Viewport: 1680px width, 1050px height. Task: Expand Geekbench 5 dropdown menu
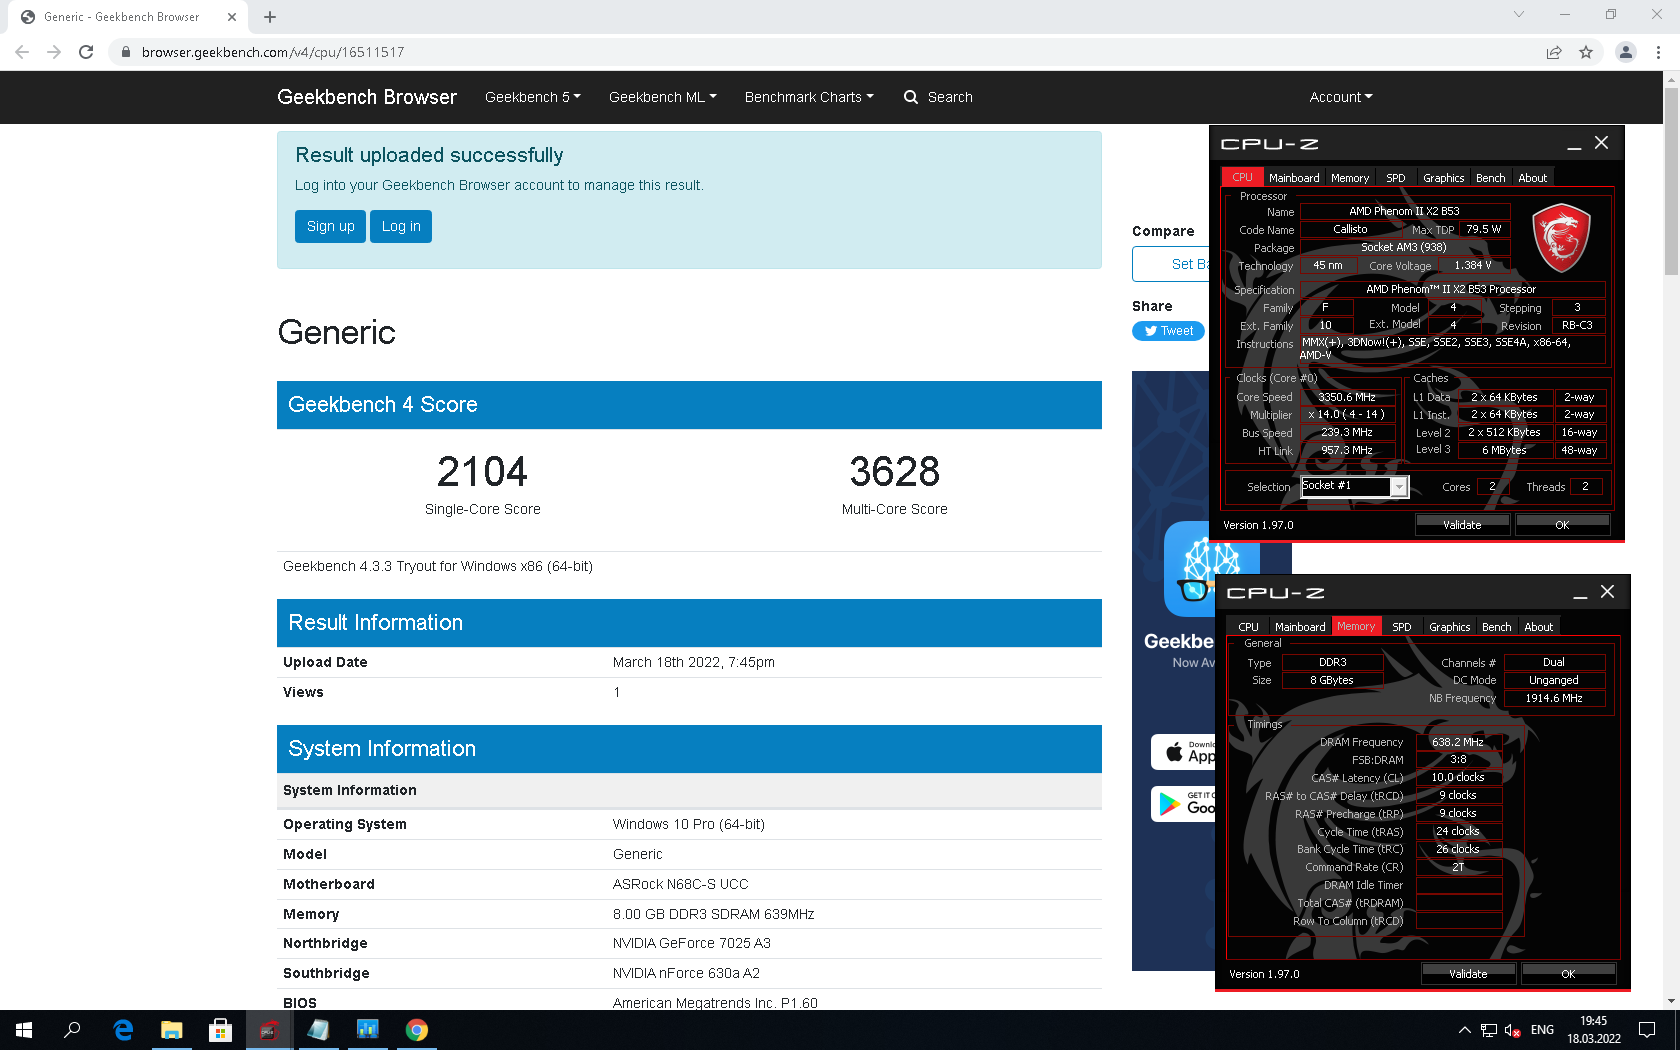533,97
